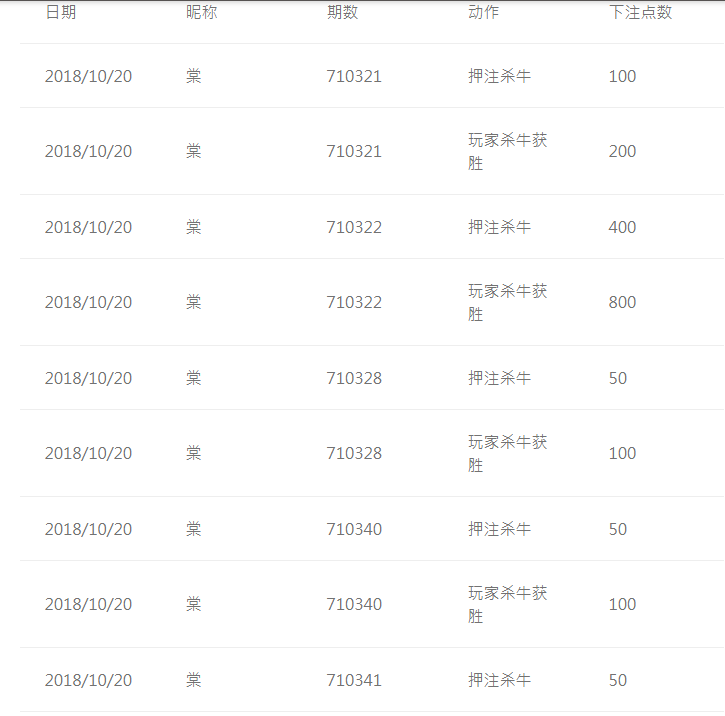The height and width of the screenshot is (716, 725).
Task: Click period number 710328 in its 押注杀牛 row
Action: (x=354, y=378)
